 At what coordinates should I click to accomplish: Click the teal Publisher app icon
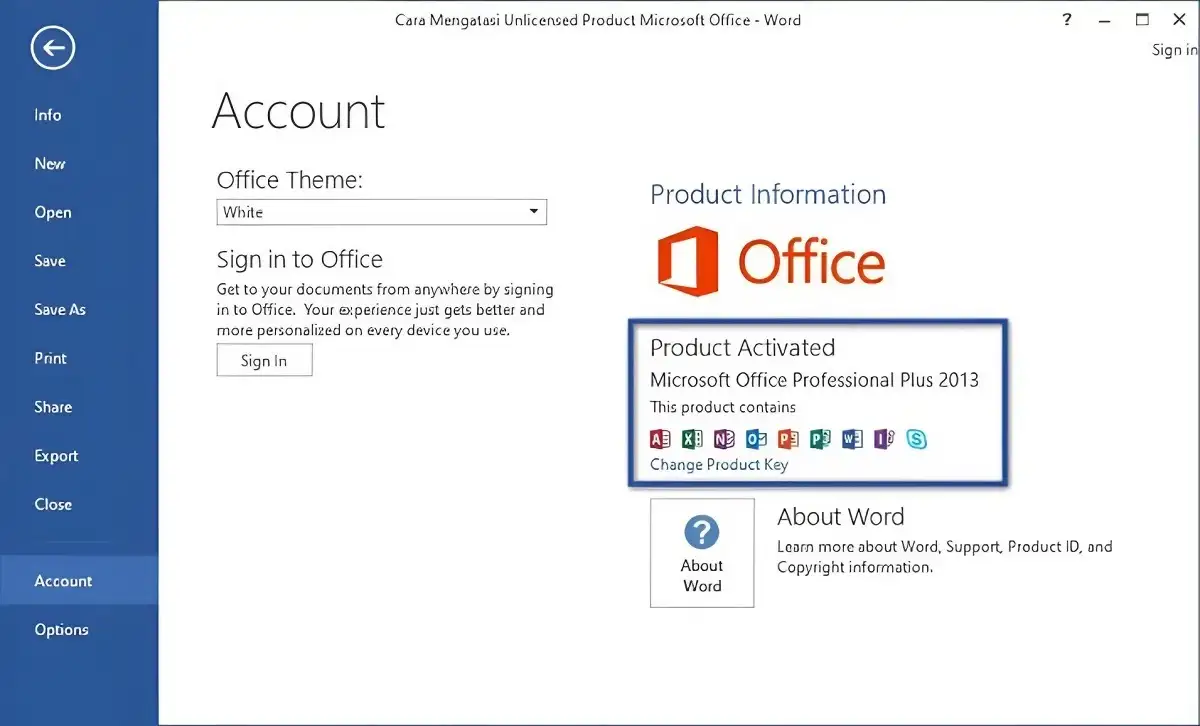pos(820,439)
